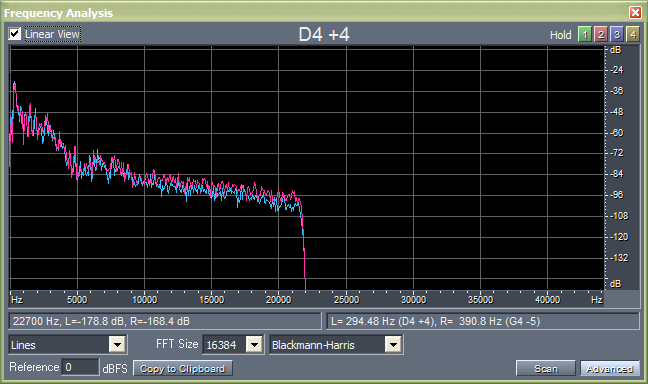Click the Scan button
The image size is (648, 384).
pyautogui.click(x=546, y=368)
